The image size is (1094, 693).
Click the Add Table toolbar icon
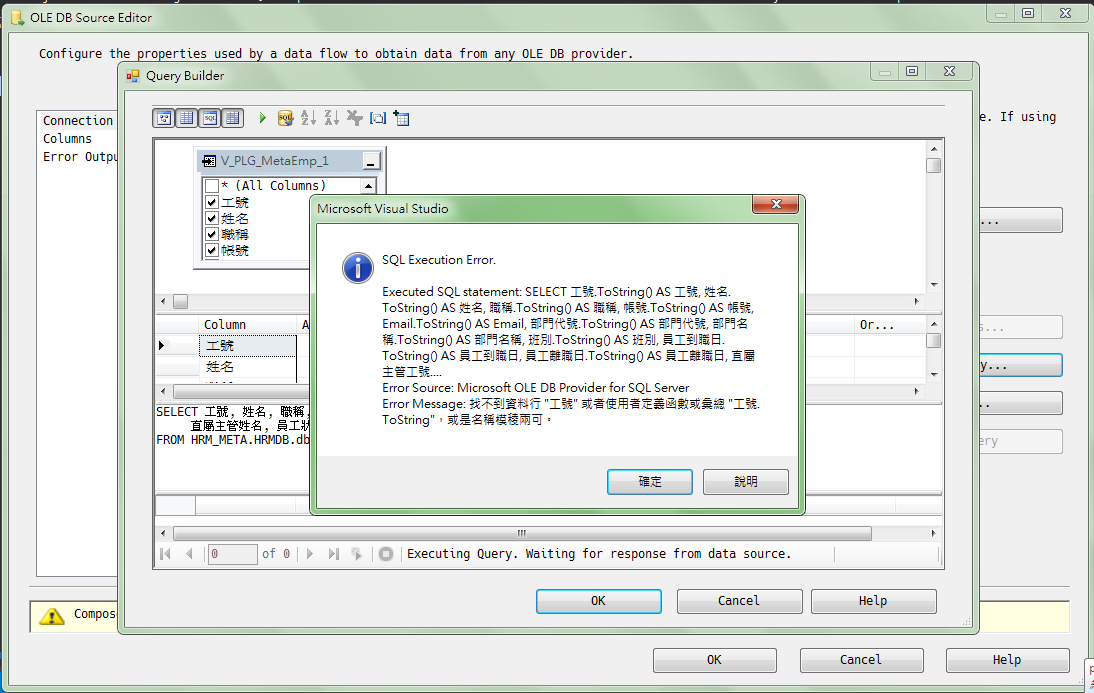[x=402, y=118]
